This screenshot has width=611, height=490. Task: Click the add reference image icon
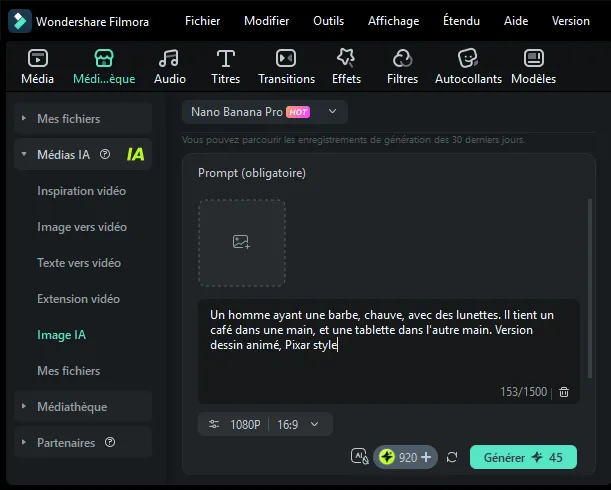(x=242, y=242)
